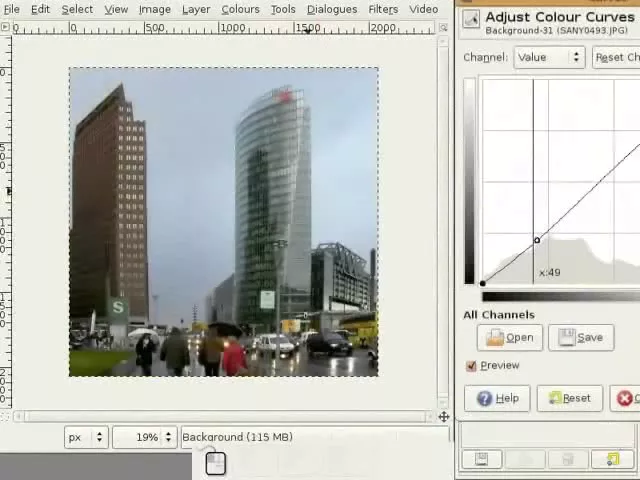640x480 pixels.
Task: Open the Layer menu
Action: tap(196, 9)
